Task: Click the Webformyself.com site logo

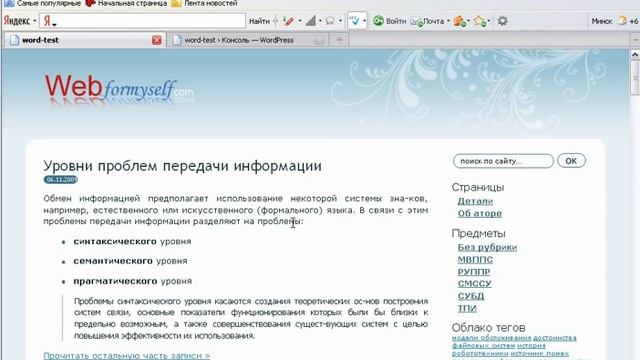Action: (x=119, y=89)
